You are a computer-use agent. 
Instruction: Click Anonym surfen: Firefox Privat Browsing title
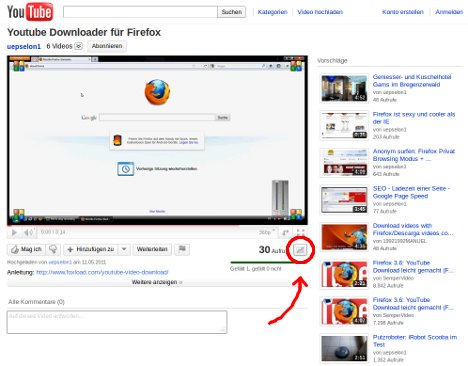pyautogui.click(x=414, y=155)
